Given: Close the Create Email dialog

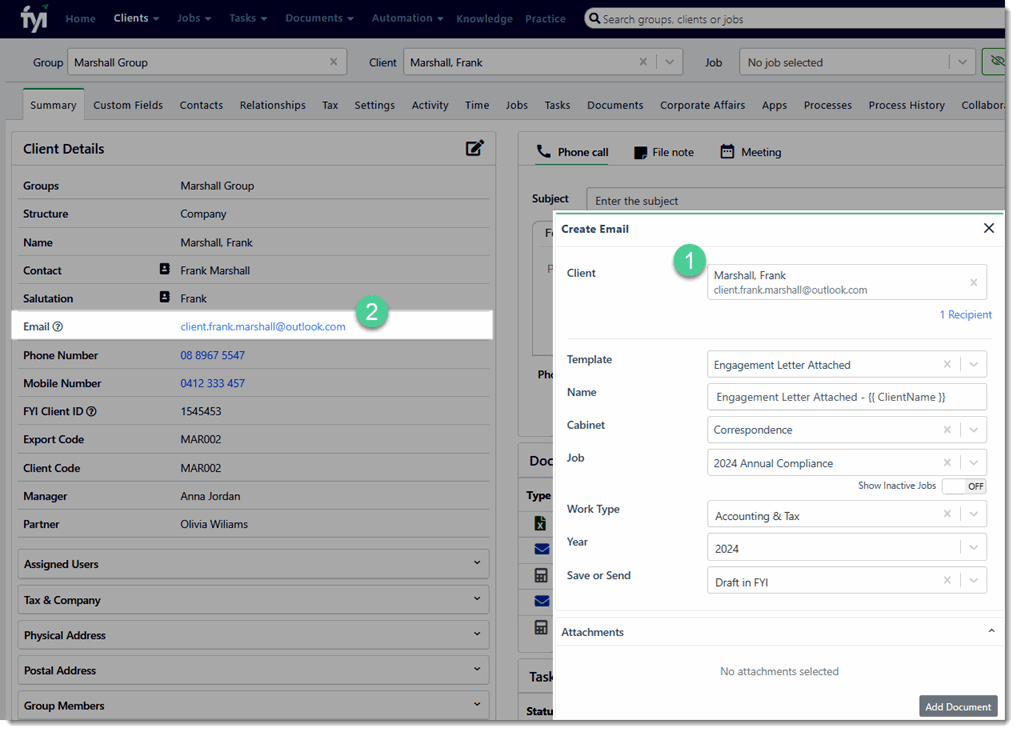Looking at the screenshot, I should click(x=988, y=228).
